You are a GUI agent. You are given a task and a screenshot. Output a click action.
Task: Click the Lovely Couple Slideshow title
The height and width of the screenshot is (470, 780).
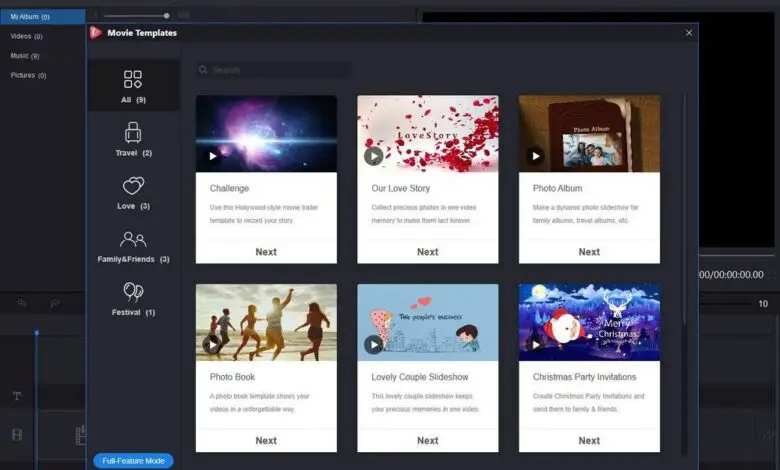click(x=420, y=377)
